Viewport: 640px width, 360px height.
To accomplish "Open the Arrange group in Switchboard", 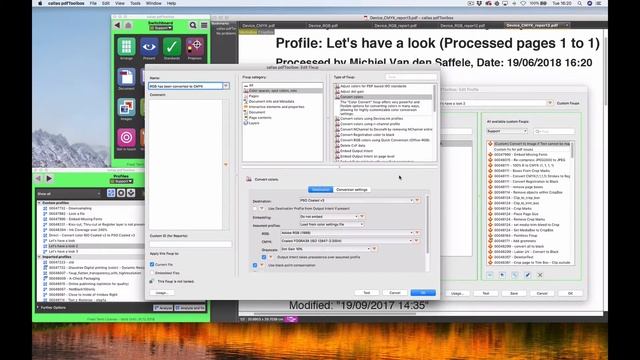I will (126, 47).
